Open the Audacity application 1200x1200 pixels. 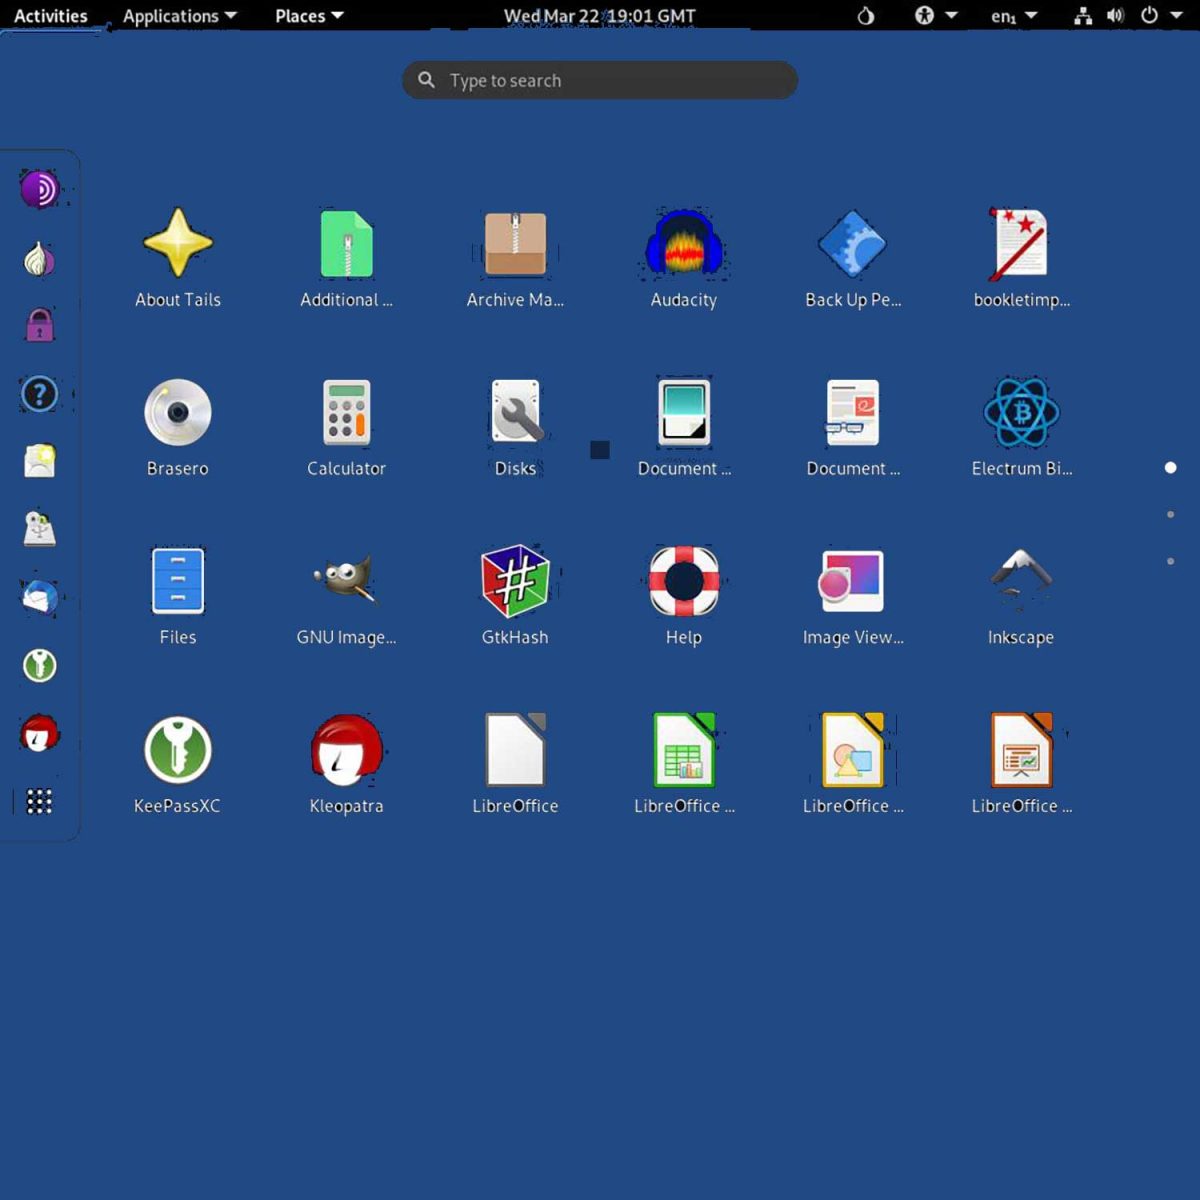tap(684, 245)
